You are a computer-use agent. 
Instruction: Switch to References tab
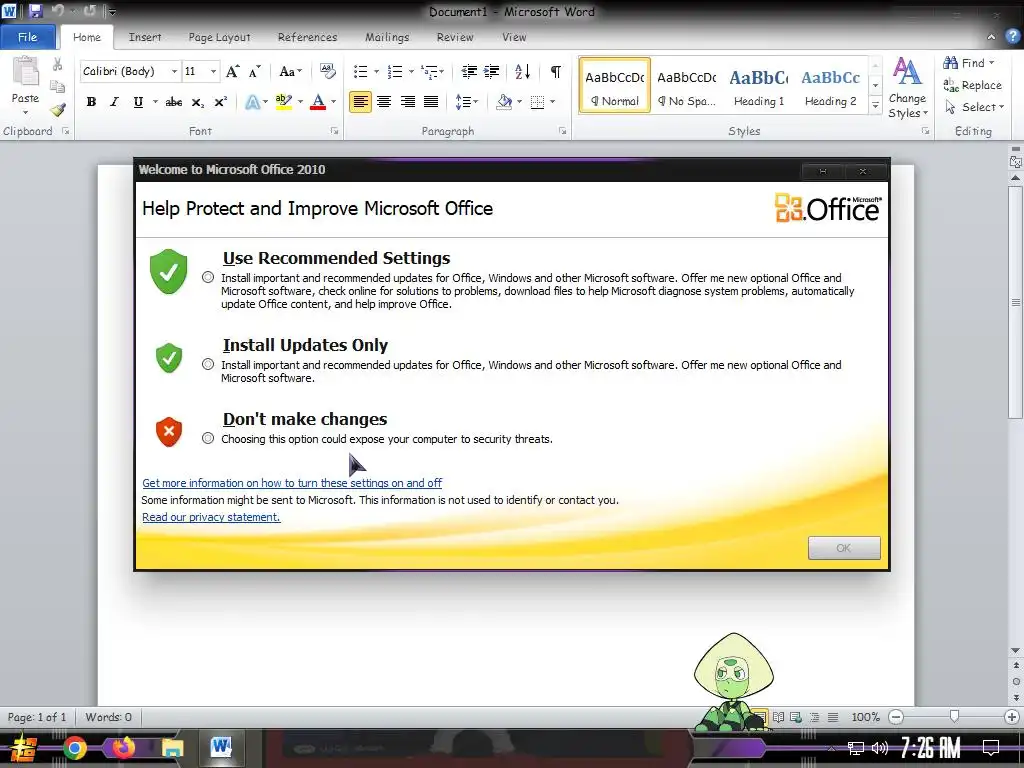coord(308,37)
